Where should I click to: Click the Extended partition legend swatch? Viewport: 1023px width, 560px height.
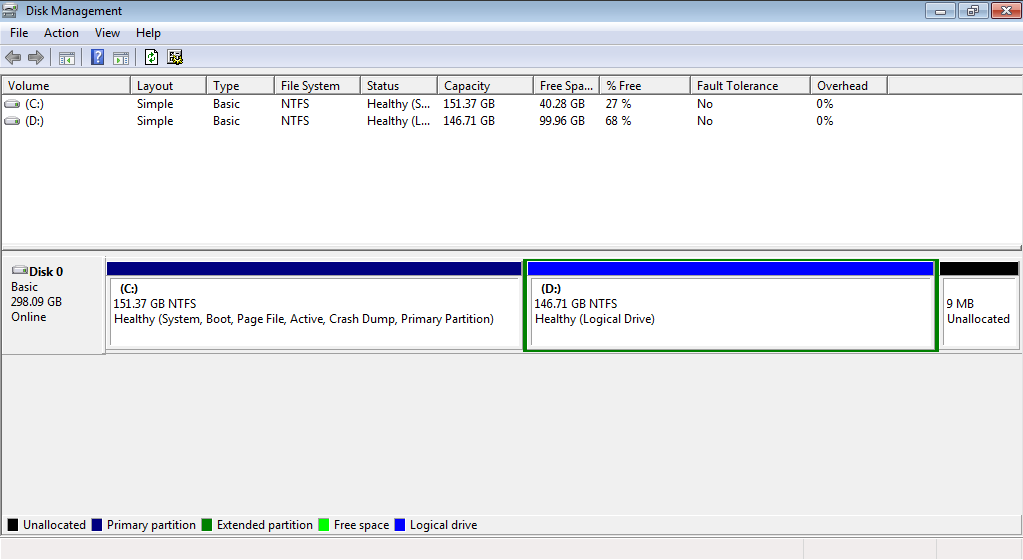tap(207, 525)
